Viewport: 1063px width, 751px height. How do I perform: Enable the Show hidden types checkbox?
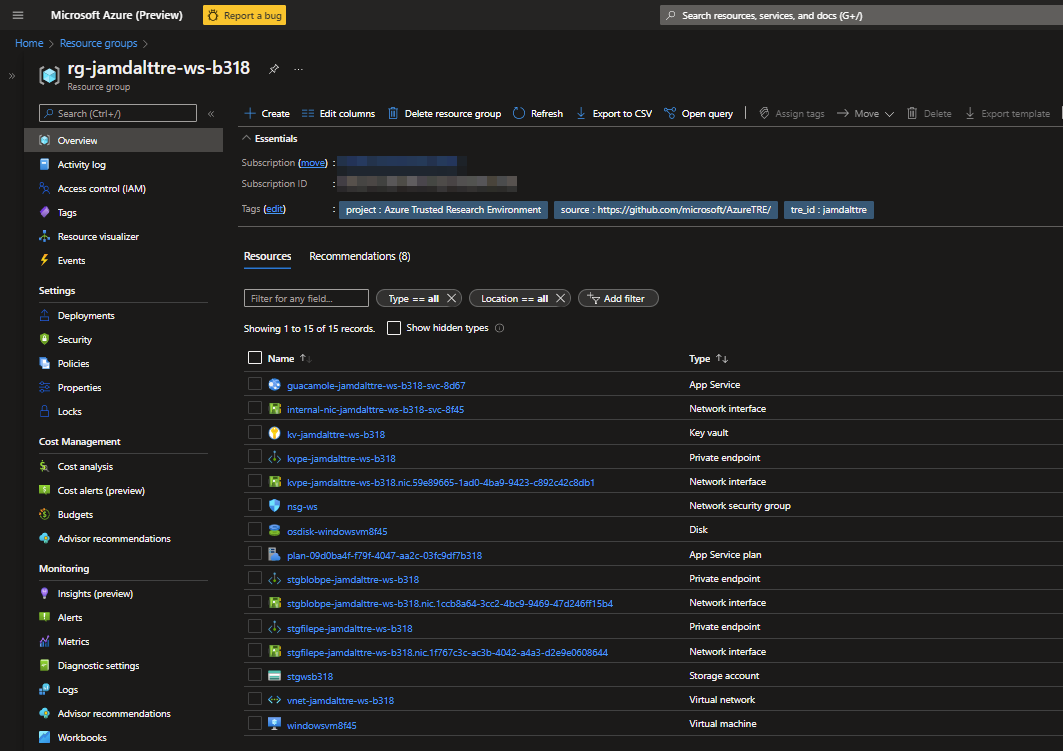pyautogui.click(x=394, y=328)
